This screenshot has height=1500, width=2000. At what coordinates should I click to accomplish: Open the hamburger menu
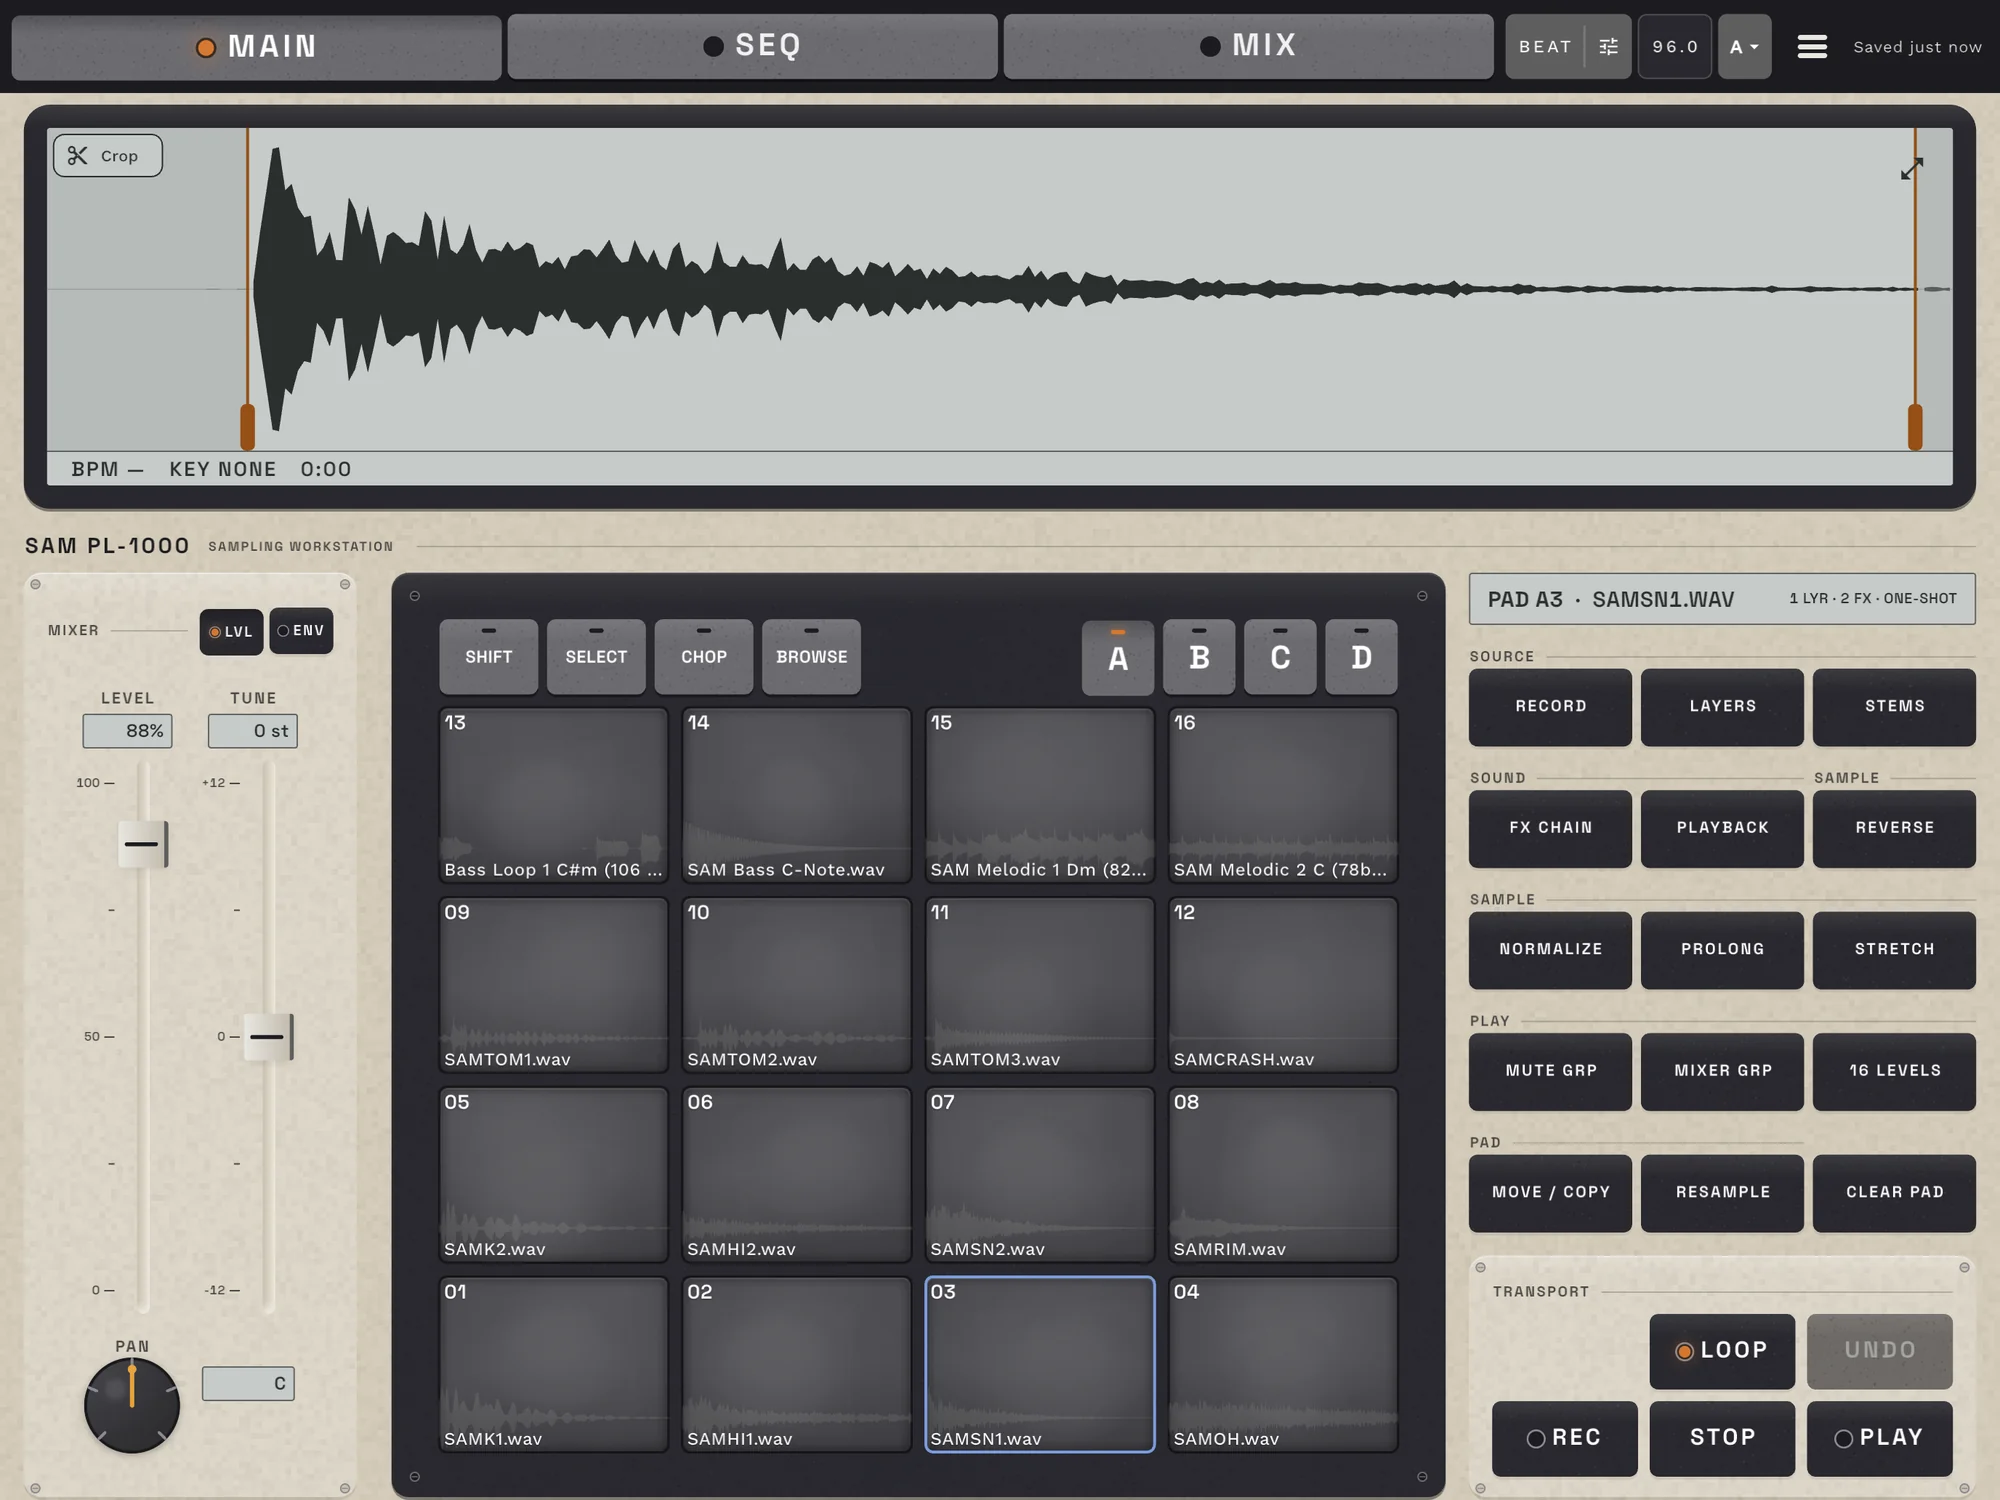(1812, 47)
